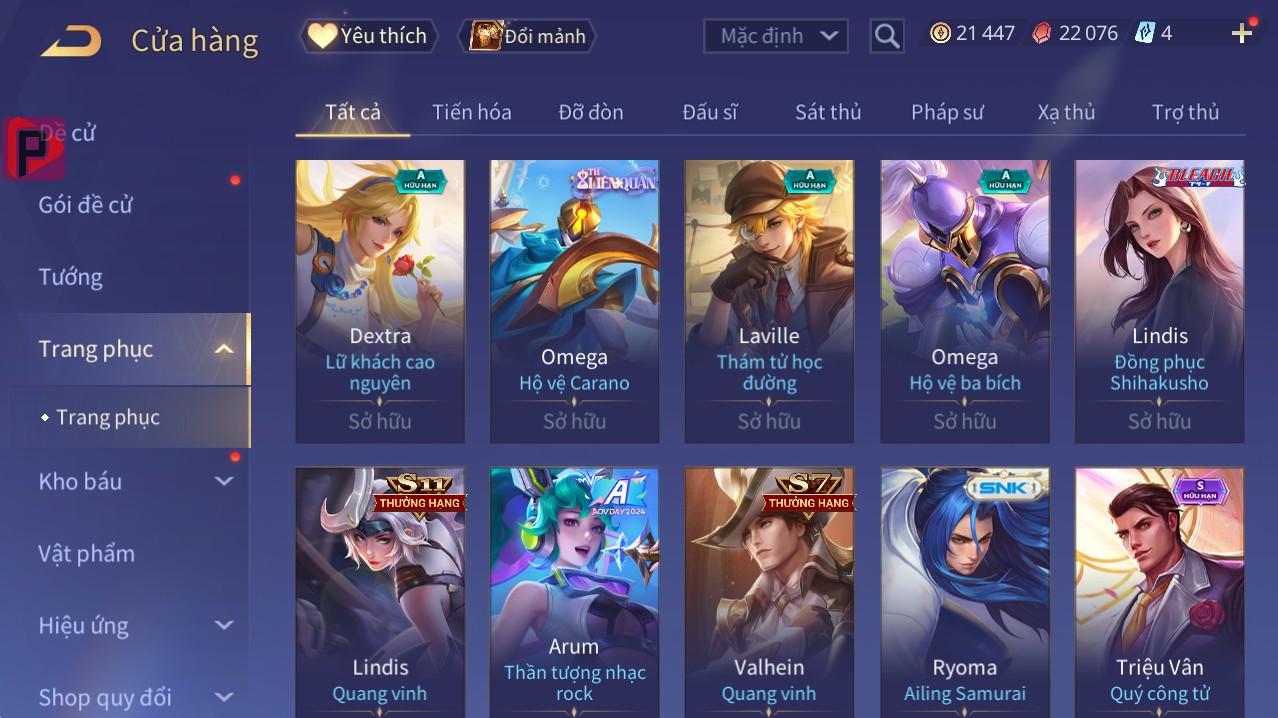Click the chest icon in Đổi mảnh

(485, 36)
